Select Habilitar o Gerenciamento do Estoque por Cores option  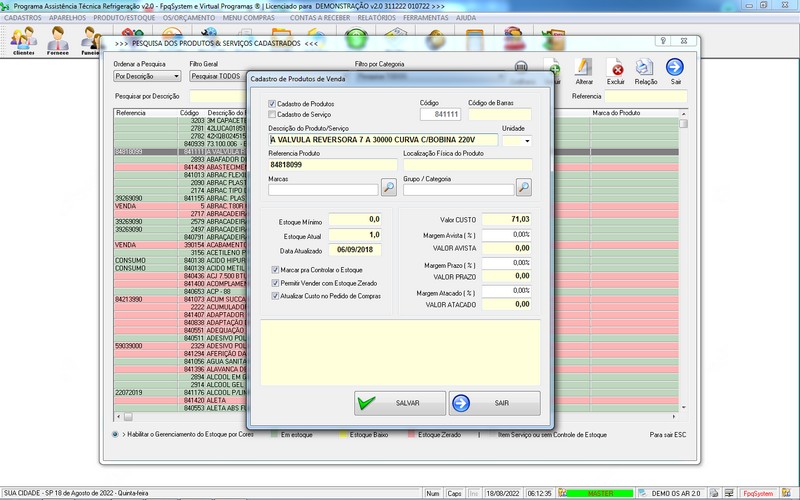coord(115,435)
